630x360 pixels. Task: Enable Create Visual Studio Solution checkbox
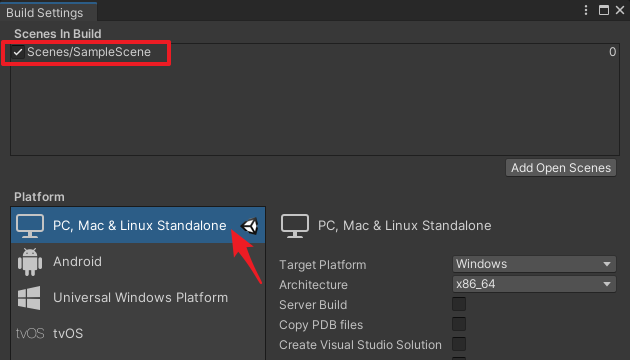(x=459, y=344)
